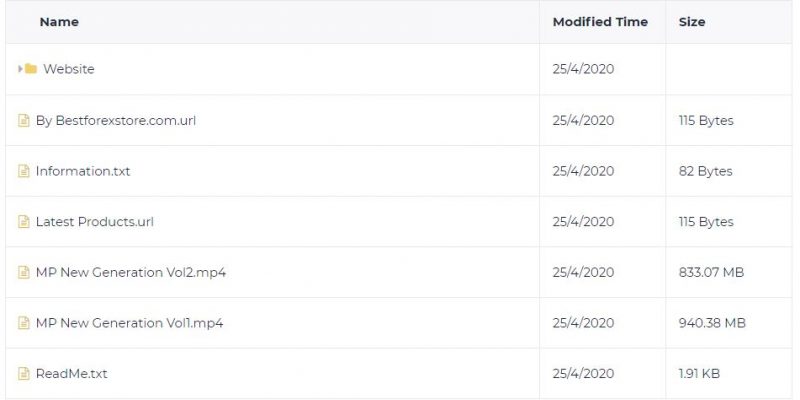This screenshot has width=800, height=400.
Task: Click the 940.38 MB size cell
Action: (x=712, y=322)
